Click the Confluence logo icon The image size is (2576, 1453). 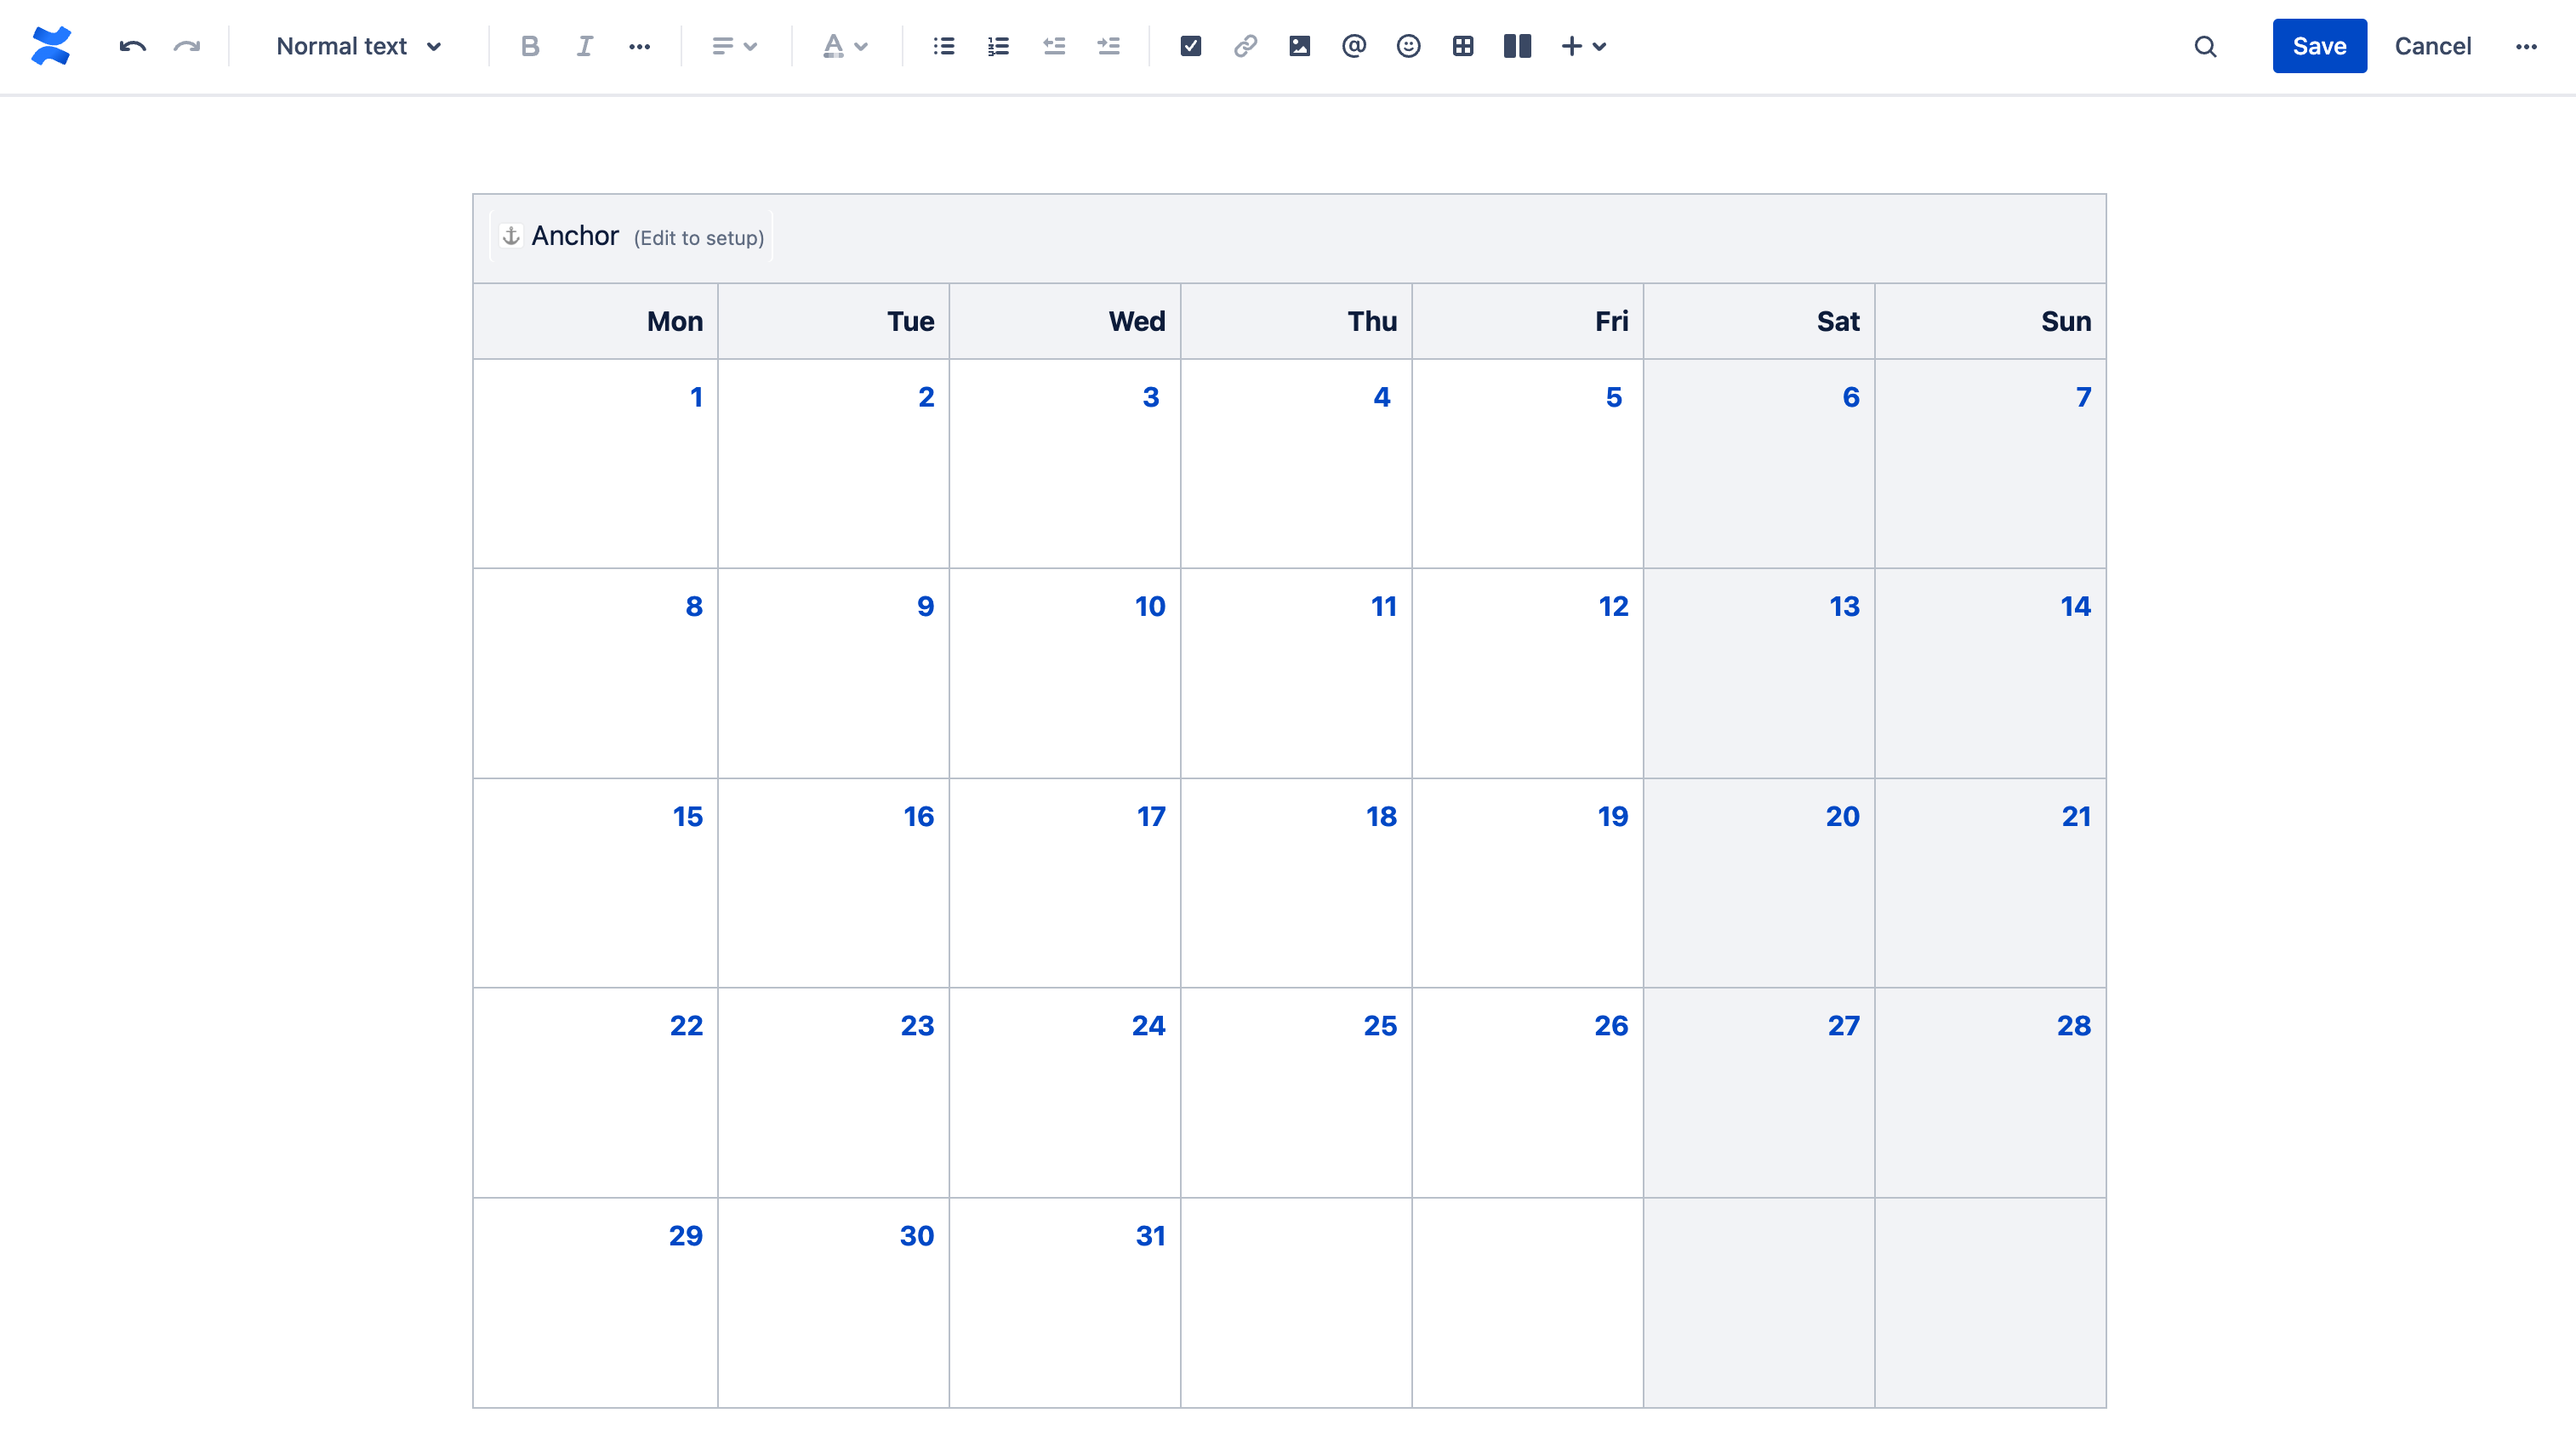point(51,46)
